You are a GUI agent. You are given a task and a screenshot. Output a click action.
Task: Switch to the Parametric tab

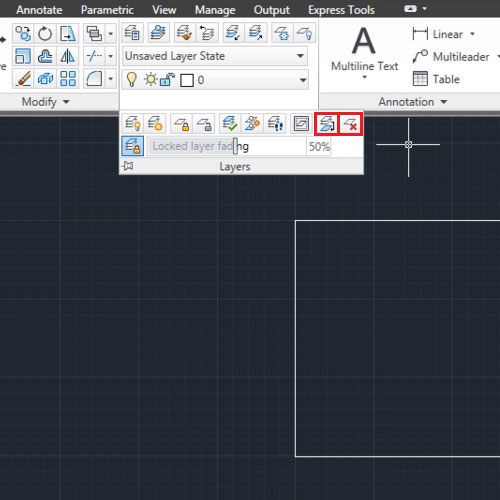click(107, 10)
